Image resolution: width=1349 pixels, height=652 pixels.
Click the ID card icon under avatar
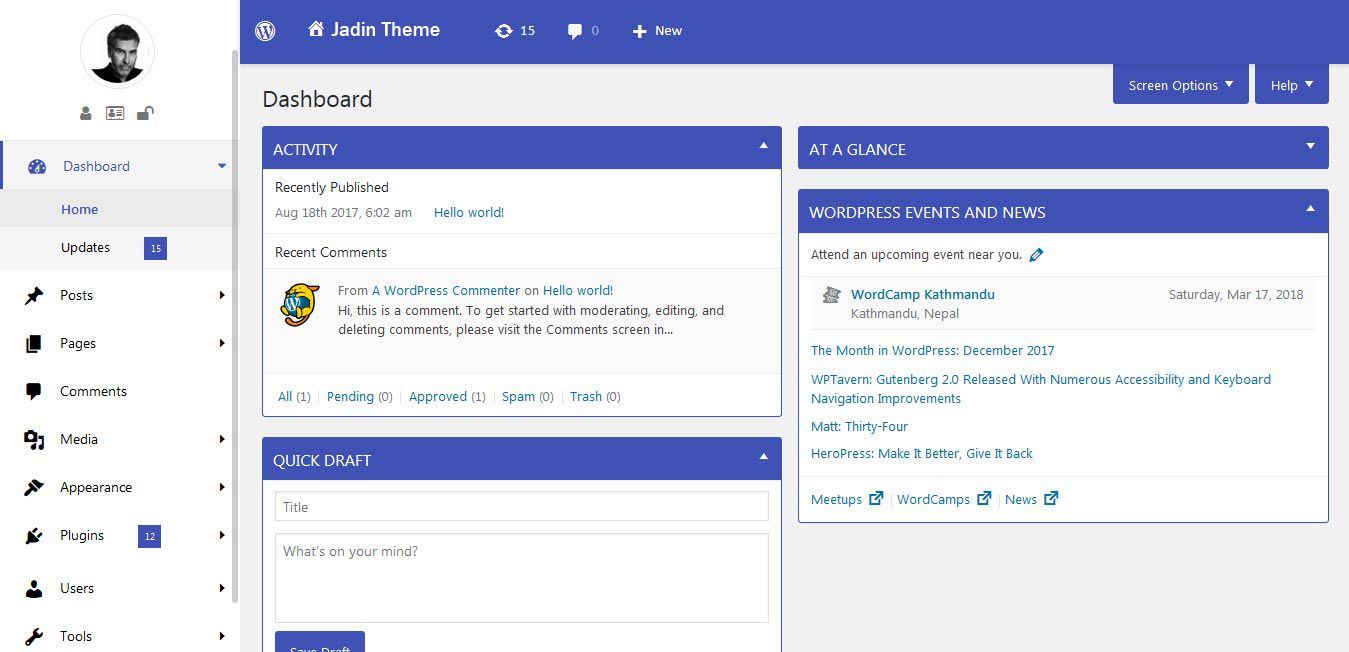(x=115, y=113)
